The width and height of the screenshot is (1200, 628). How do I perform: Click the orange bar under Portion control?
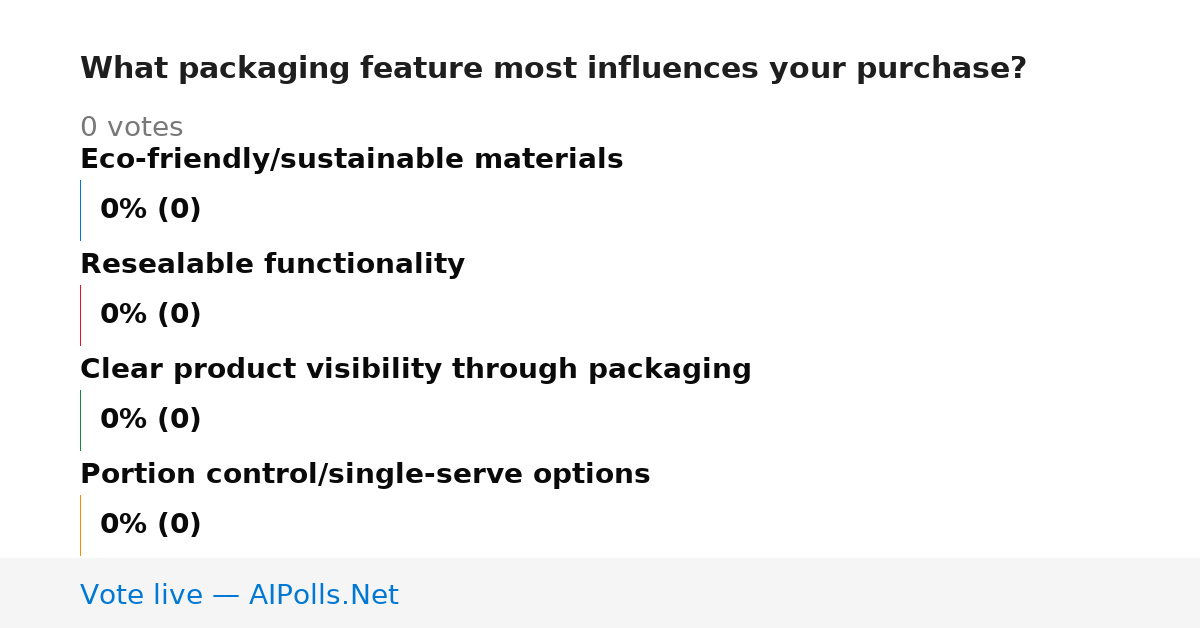click(80, 525)
